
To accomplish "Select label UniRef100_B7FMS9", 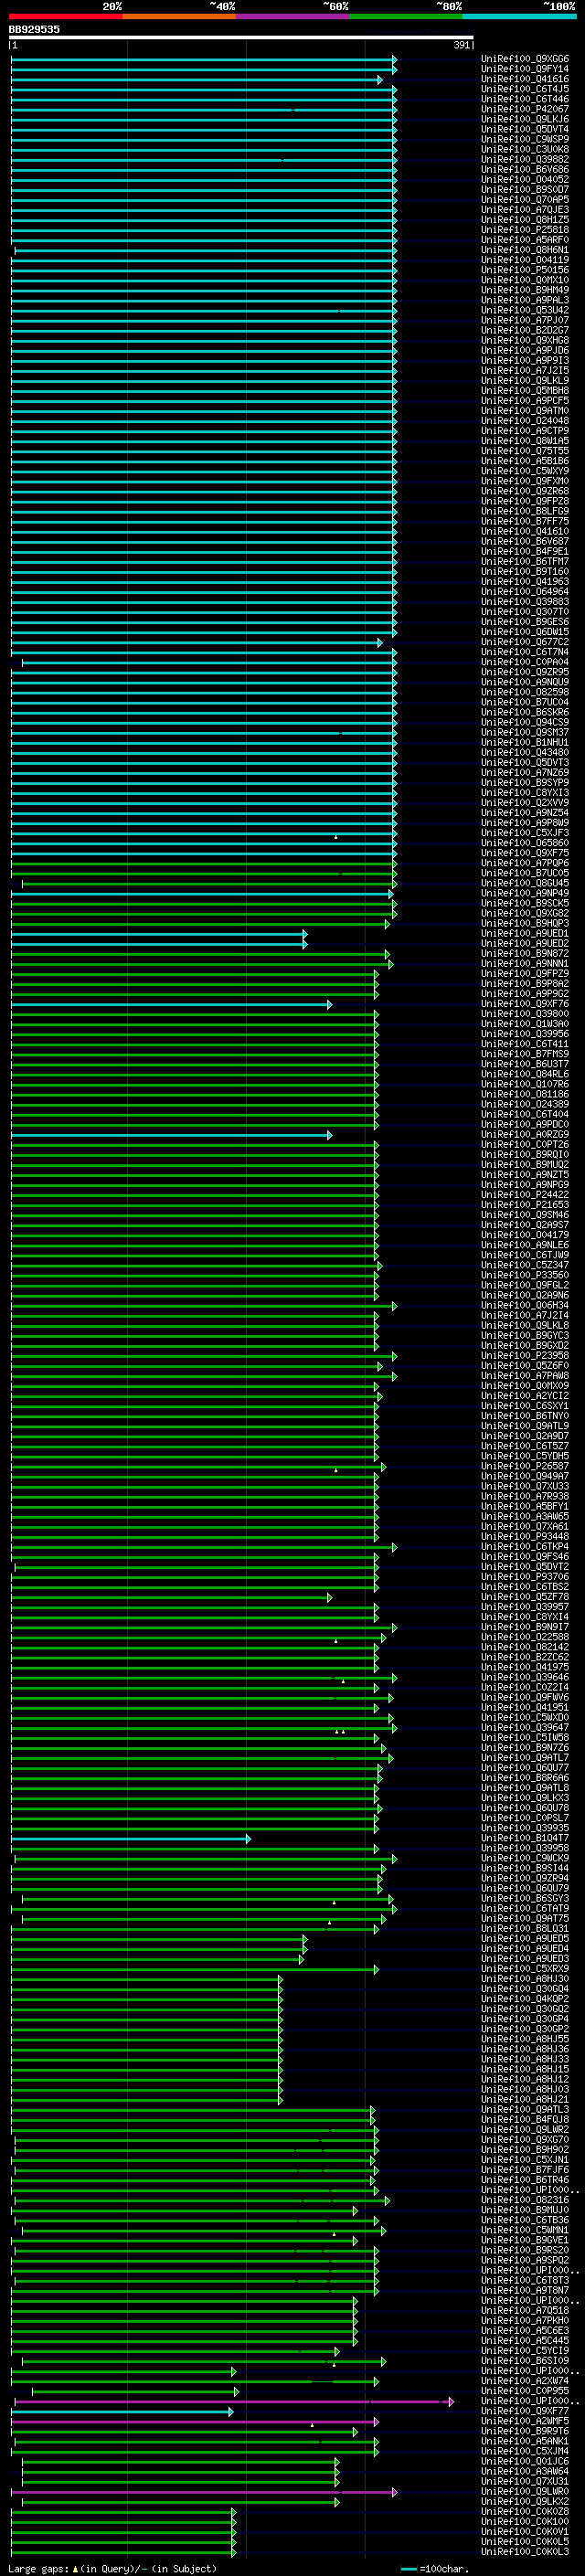I will pyautogui.click(x=525, y=1054).
